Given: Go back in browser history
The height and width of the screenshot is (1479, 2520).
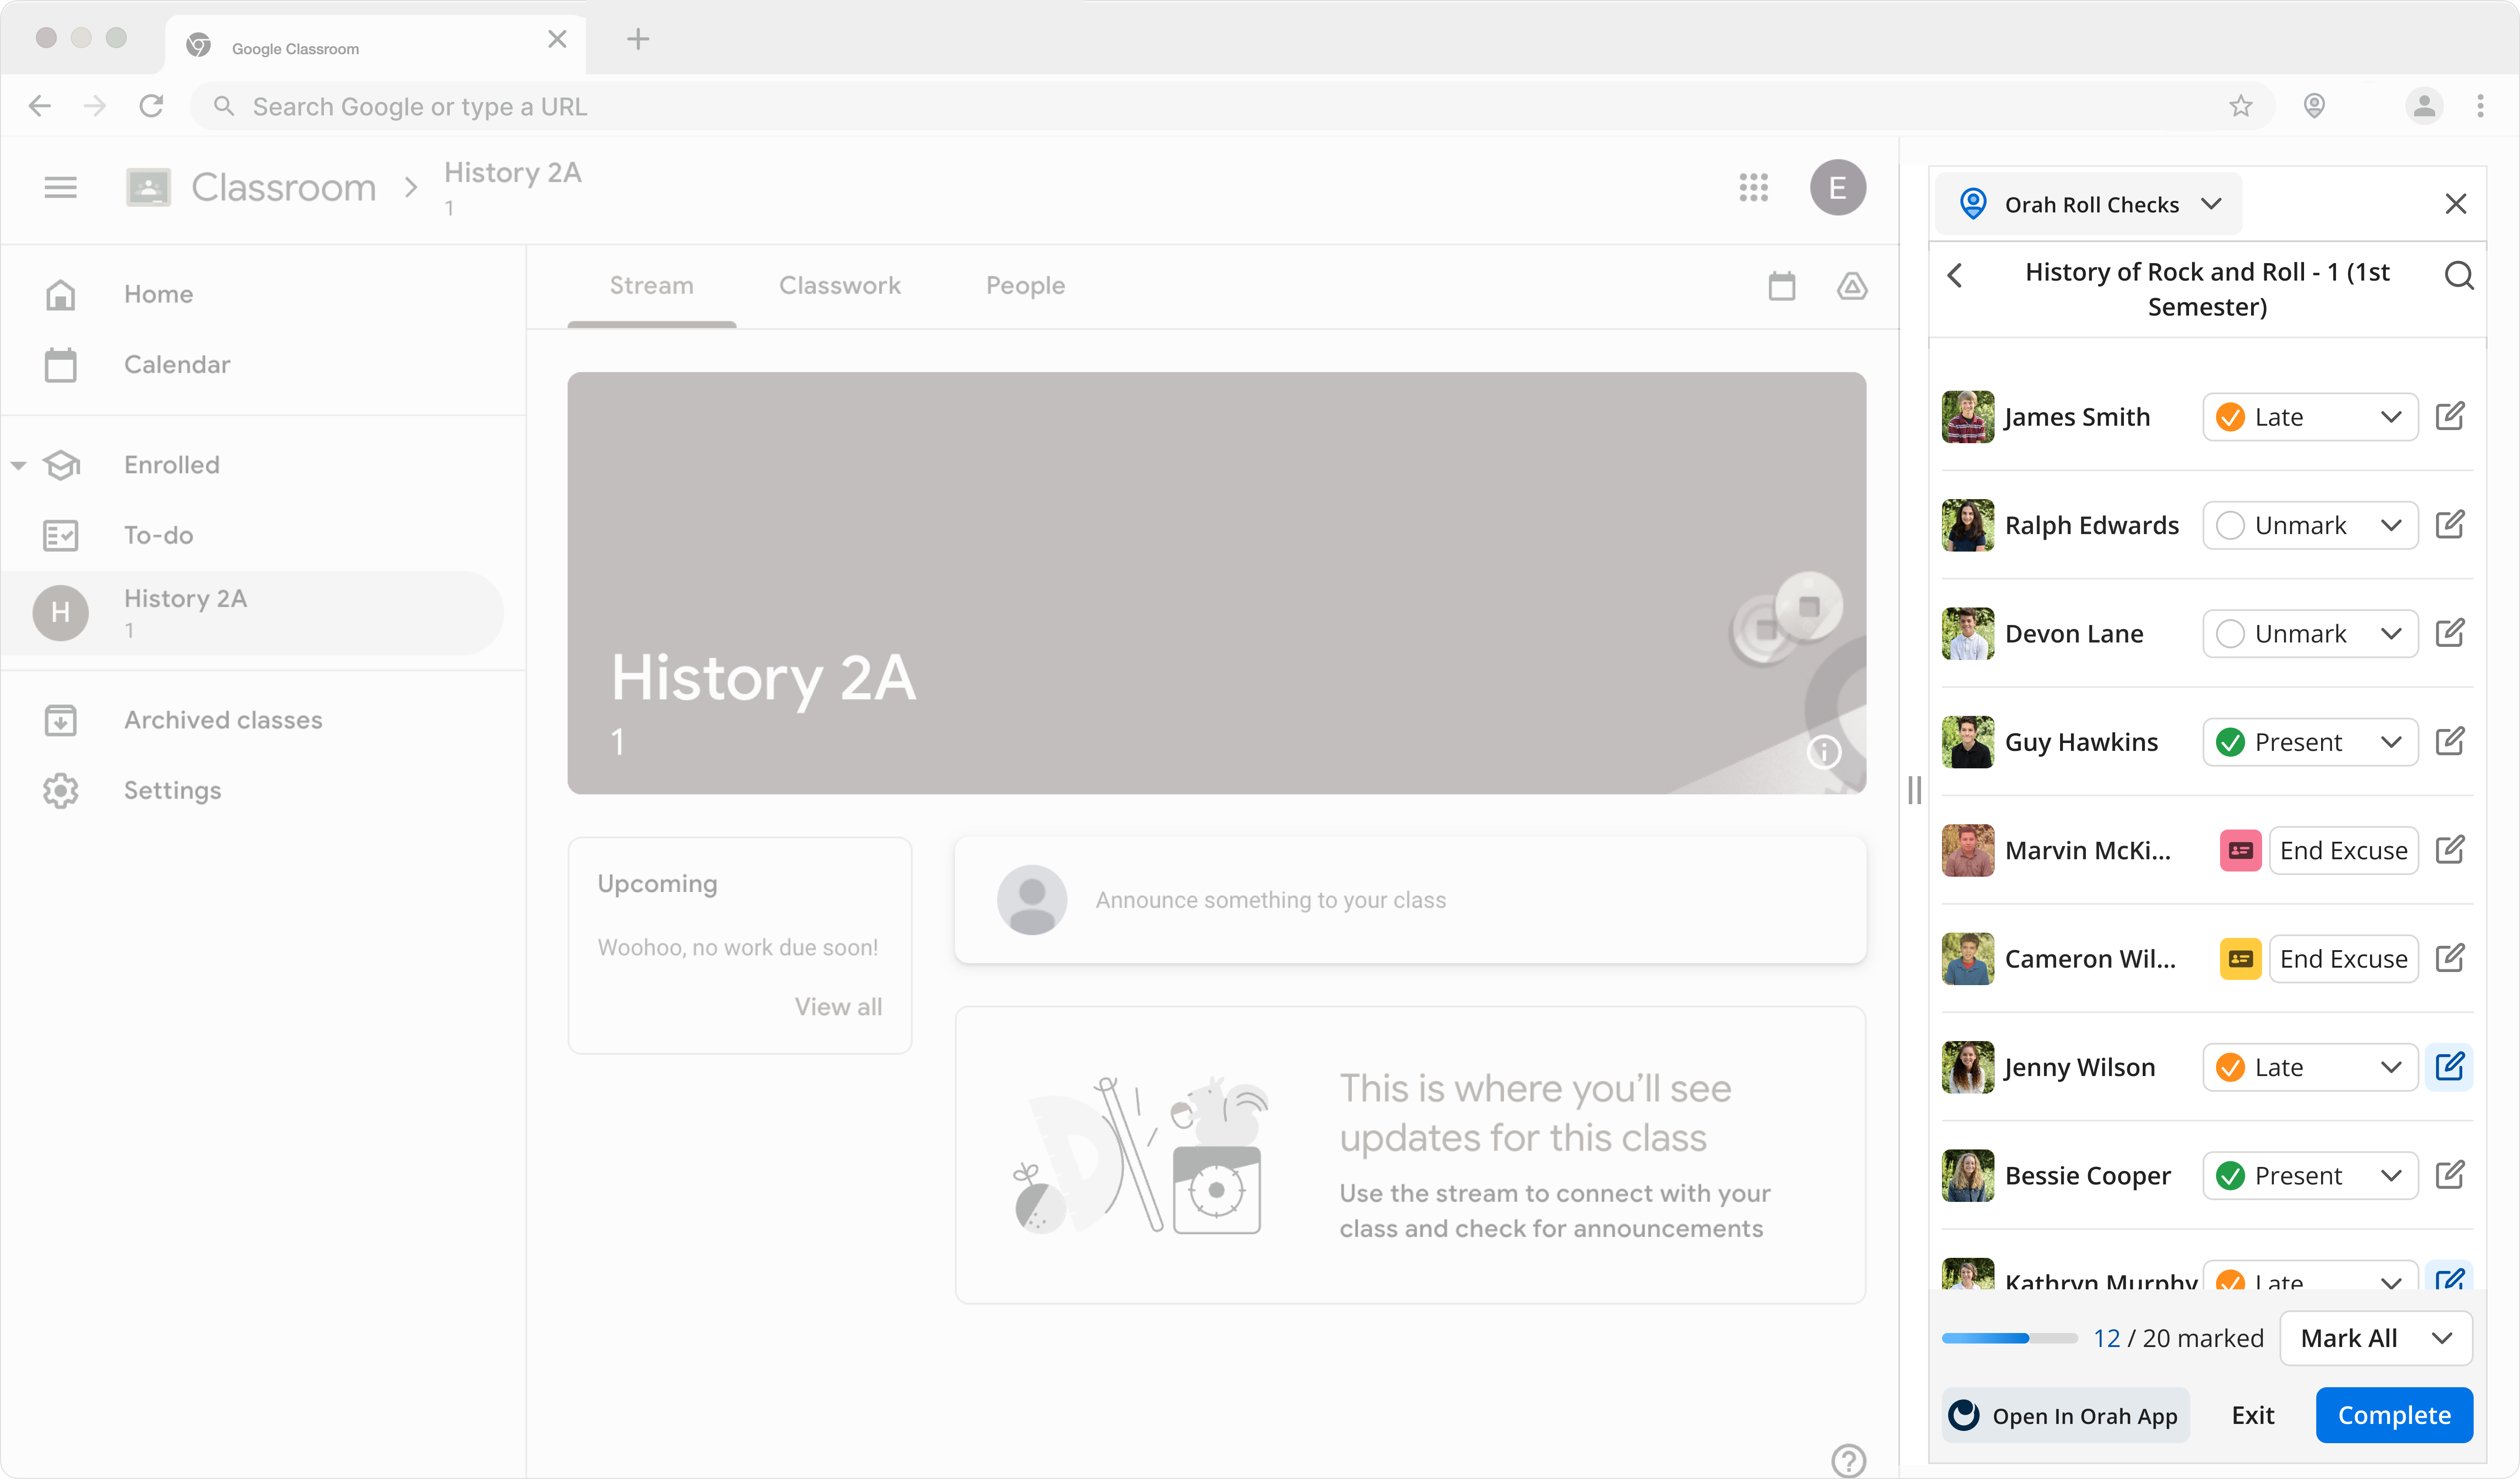Looking at the screenshot, I should click(40, 106).
